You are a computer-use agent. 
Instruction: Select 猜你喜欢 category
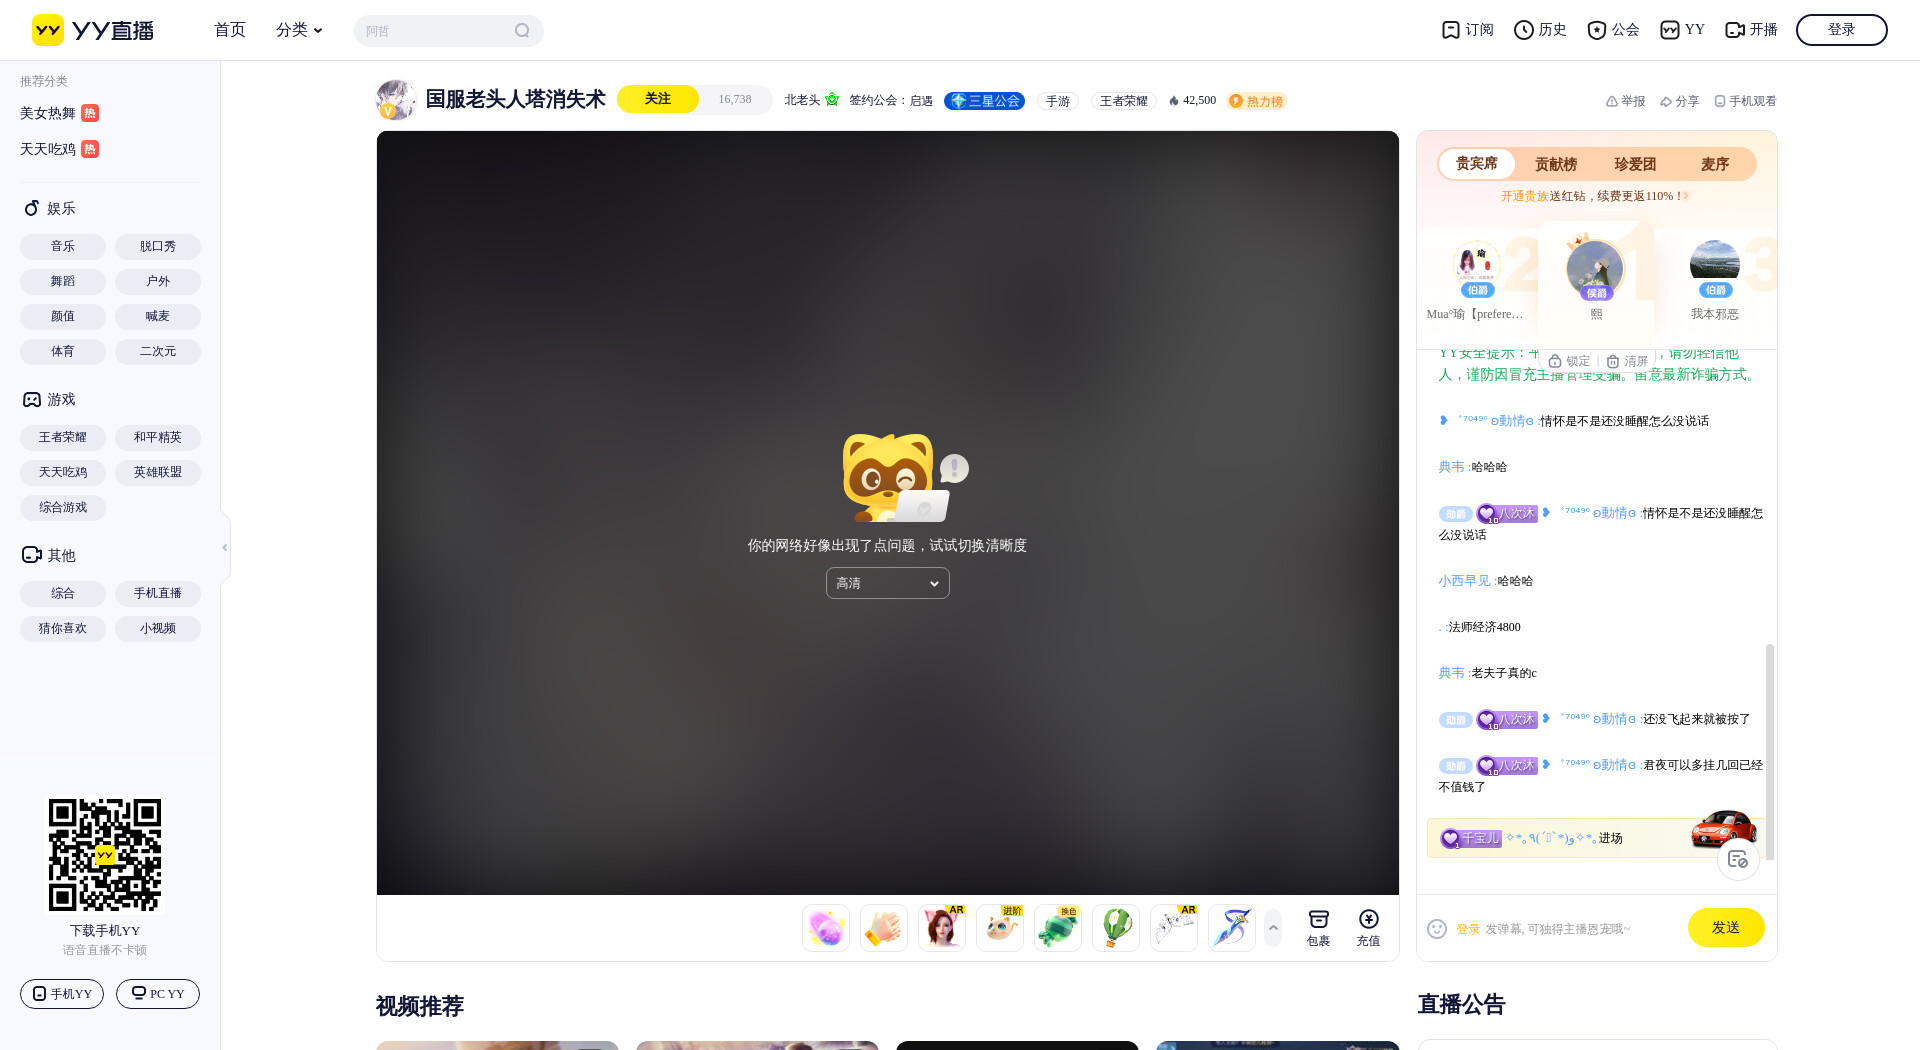tap(63, 628)
